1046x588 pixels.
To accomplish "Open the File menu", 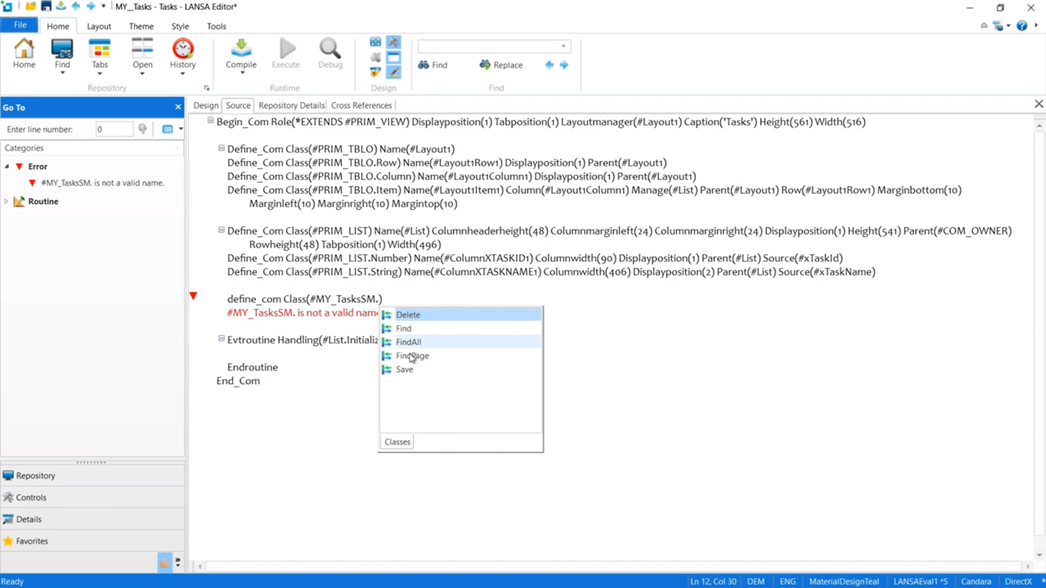I will (20, 25).
